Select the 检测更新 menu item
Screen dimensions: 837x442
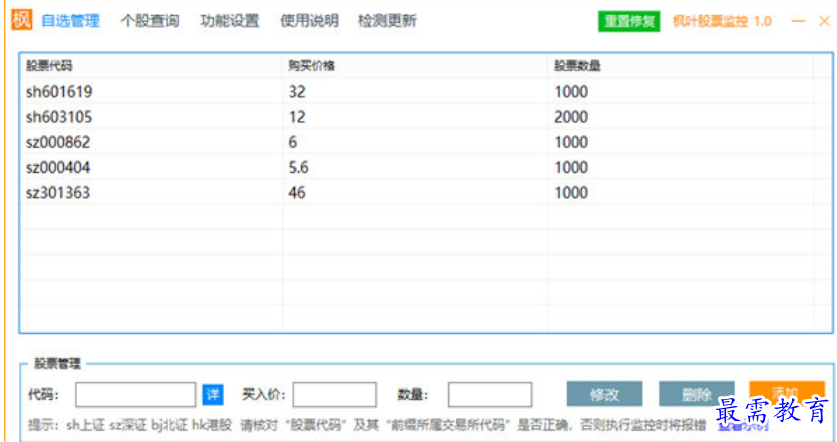387,21
